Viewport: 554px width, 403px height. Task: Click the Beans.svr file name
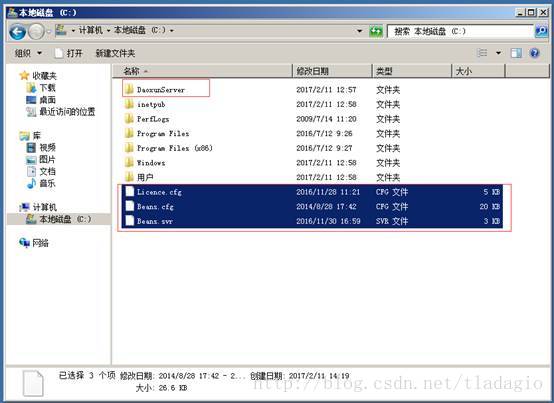coord(155,221)
